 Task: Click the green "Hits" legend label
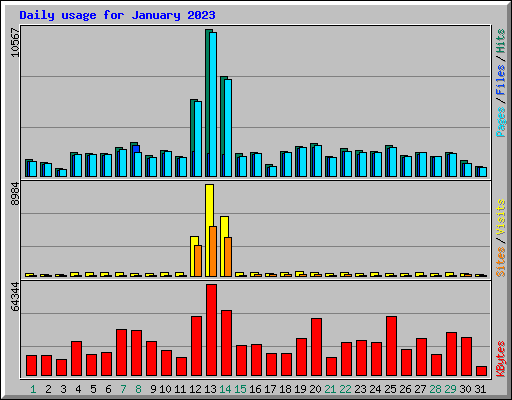tap(500, 41)
